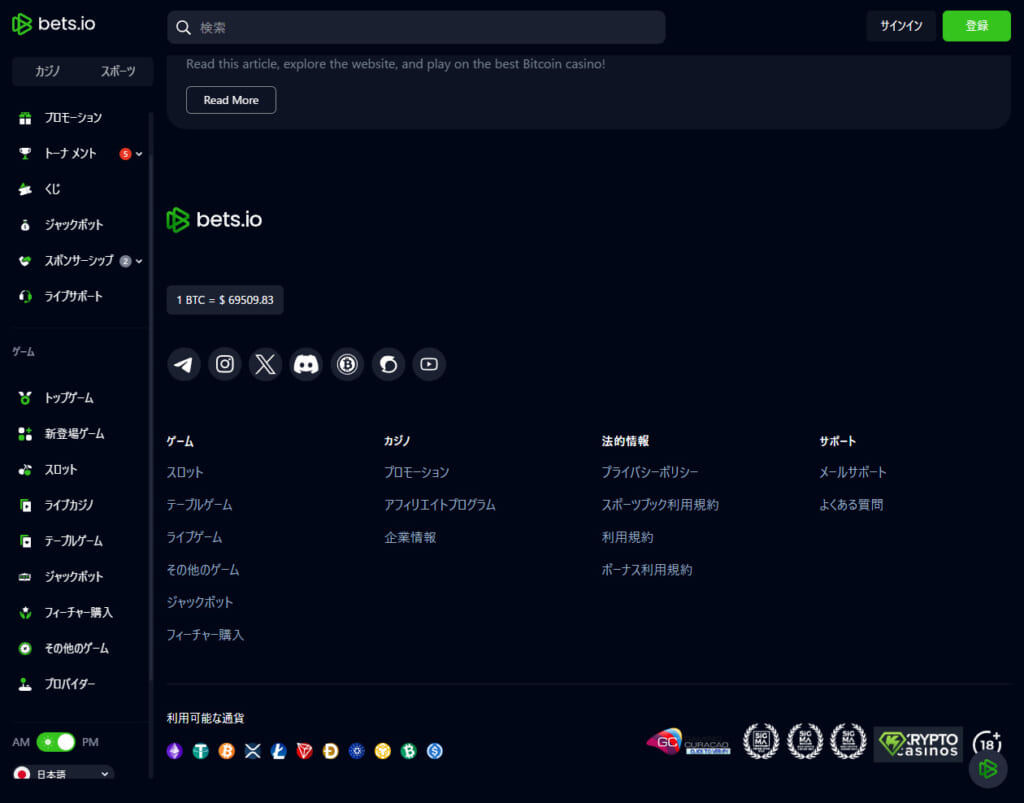This screenshot has width=1024, height=803.
Task: Open the メールサポート footer link
Action: pyautogui.click(x=853, y=472)
